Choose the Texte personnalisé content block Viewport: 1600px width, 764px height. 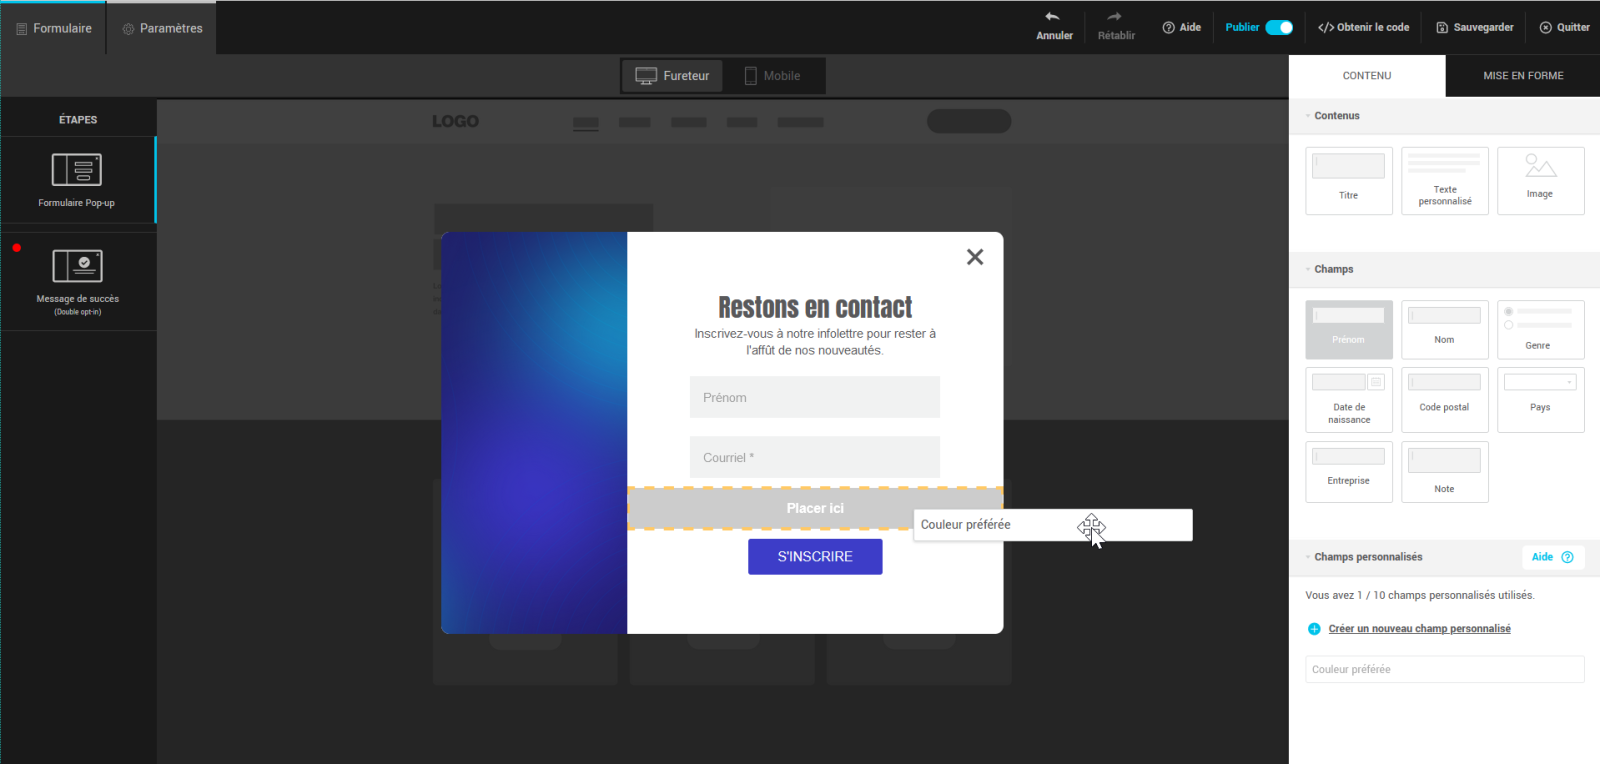pos(1444,181)
